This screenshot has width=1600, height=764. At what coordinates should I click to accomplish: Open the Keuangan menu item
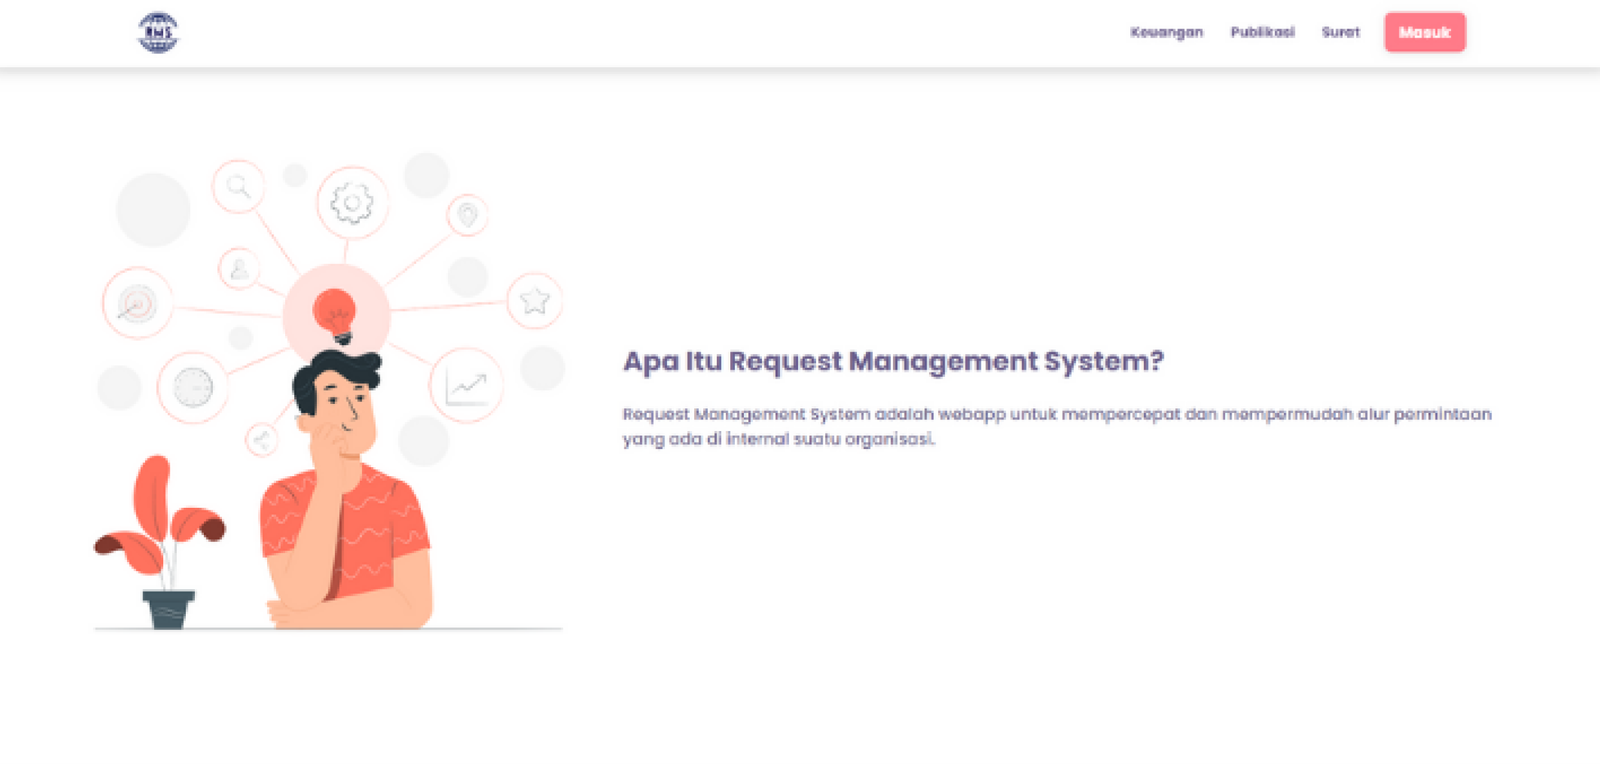pos(1166,32)
